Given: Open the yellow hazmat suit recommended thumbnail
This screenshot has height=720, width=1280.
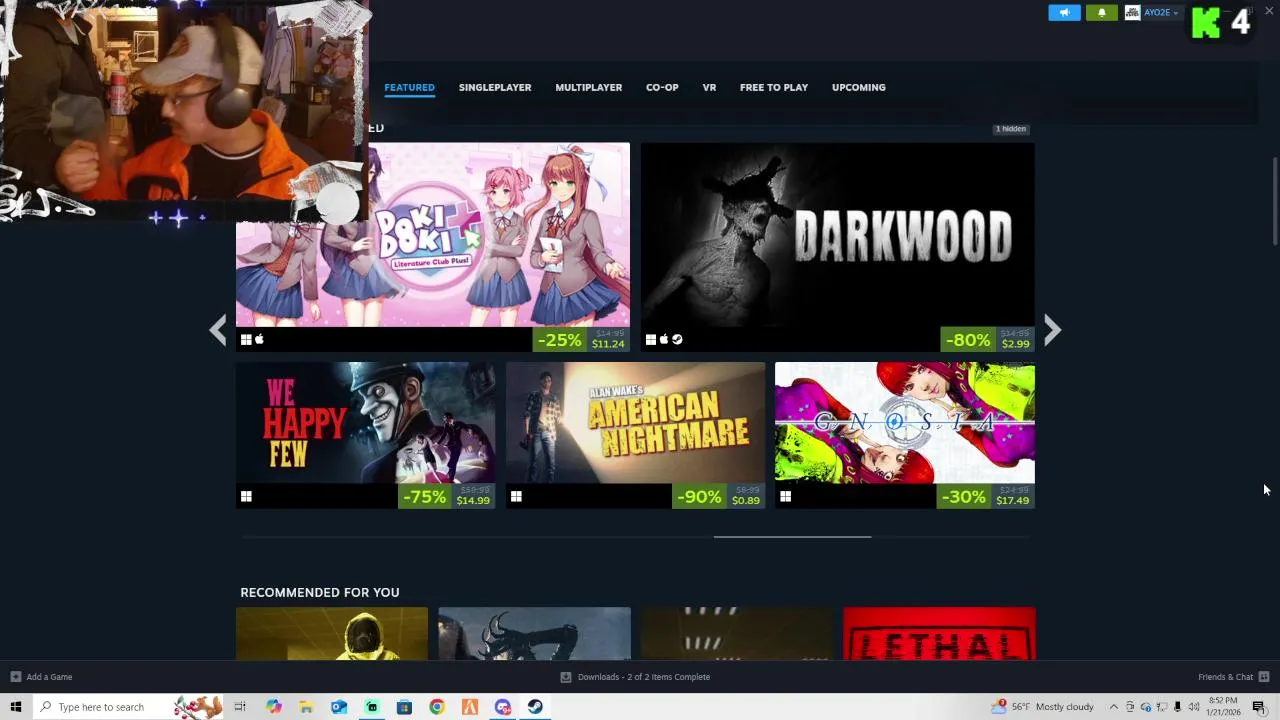Looking at the screenshot, I should click(x=332, y=633).
